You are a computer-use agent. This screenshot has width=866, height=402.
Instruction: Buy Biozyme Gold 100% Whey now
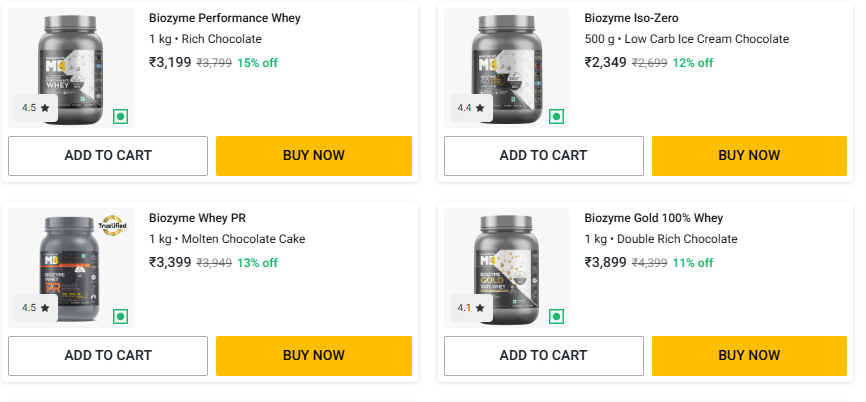coord(749,355)
